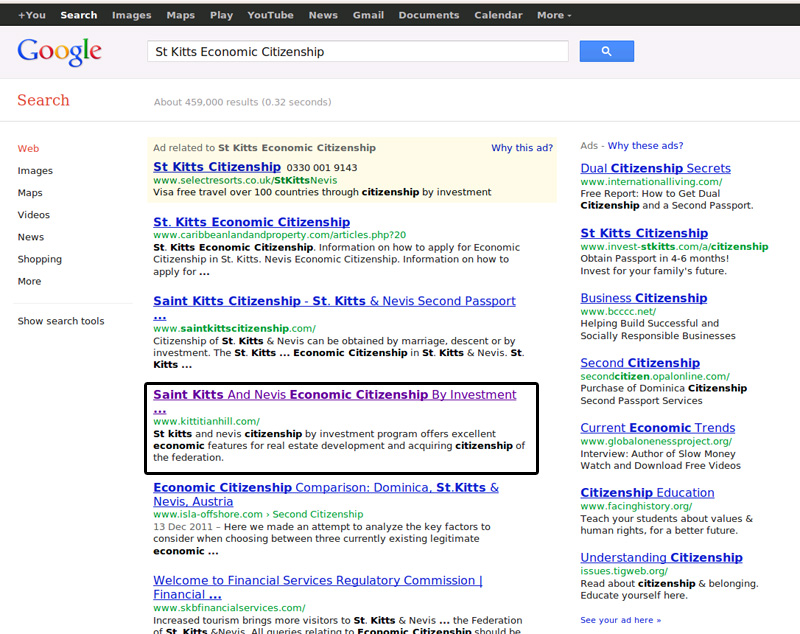The height and width of the screenshot is (634, 800).
Task: Open Play in the top navigation bar
Action: click(221, 15)
